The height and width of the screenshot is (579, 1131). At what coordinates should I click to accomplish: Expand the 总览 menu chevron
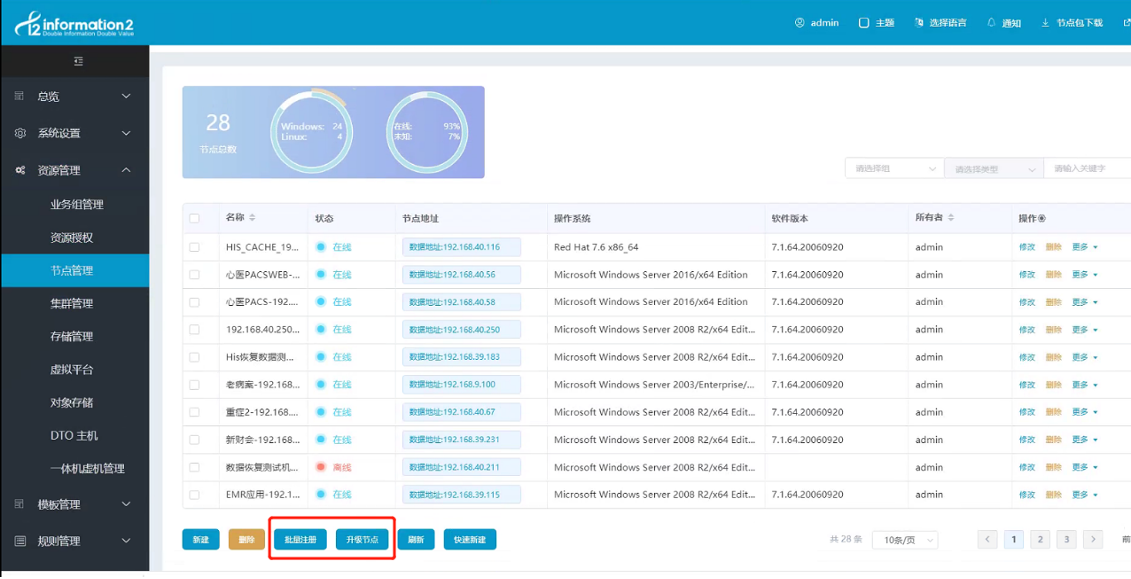(126, 96)
